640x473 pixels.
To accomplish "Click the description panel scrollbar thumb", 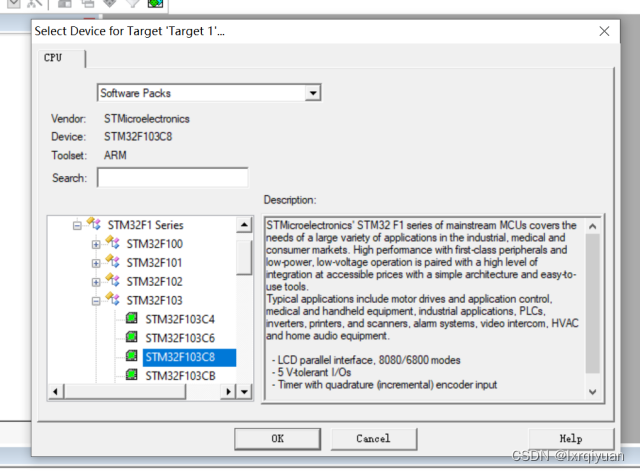I will pyautogui.click(x=593, y=303).
